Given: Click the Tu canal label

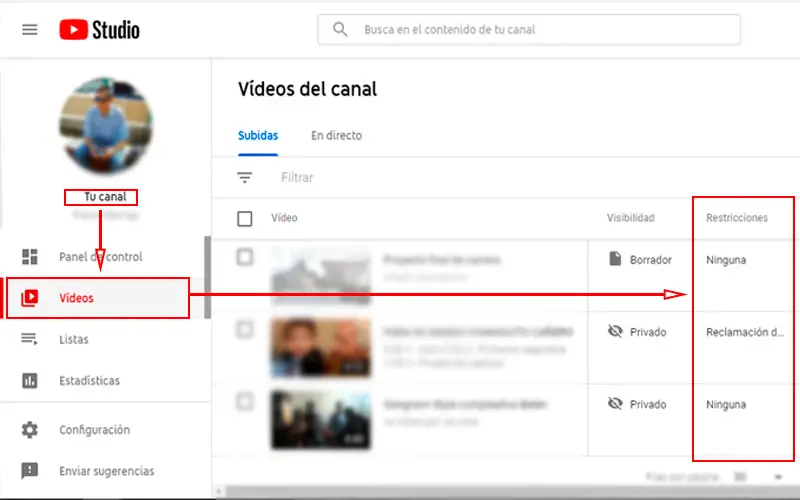Looking at the screenshot, I should coord(105,197).
